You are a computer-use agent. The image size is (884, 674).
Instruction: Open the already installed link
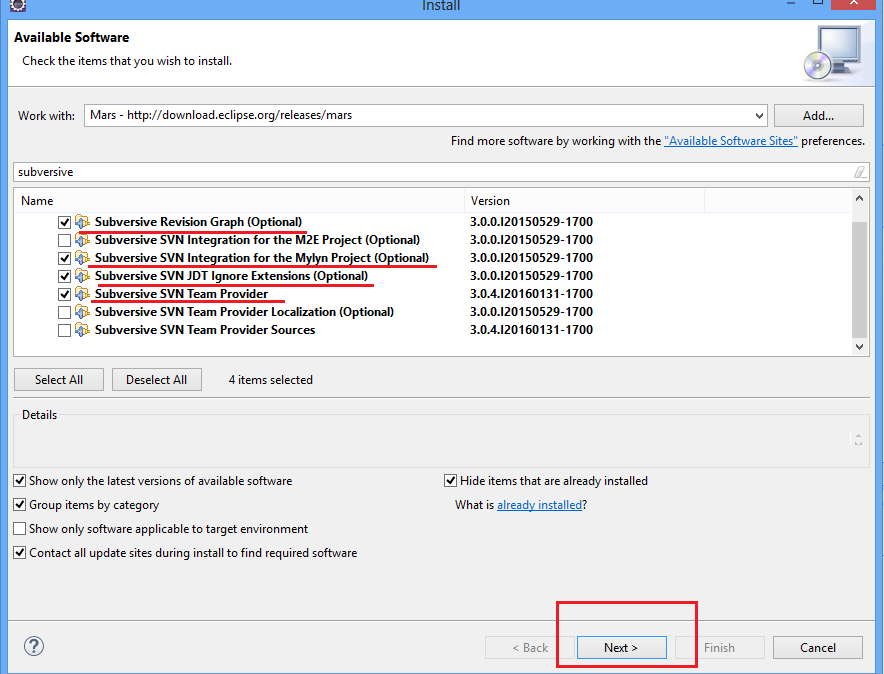[x=539, y=505]
